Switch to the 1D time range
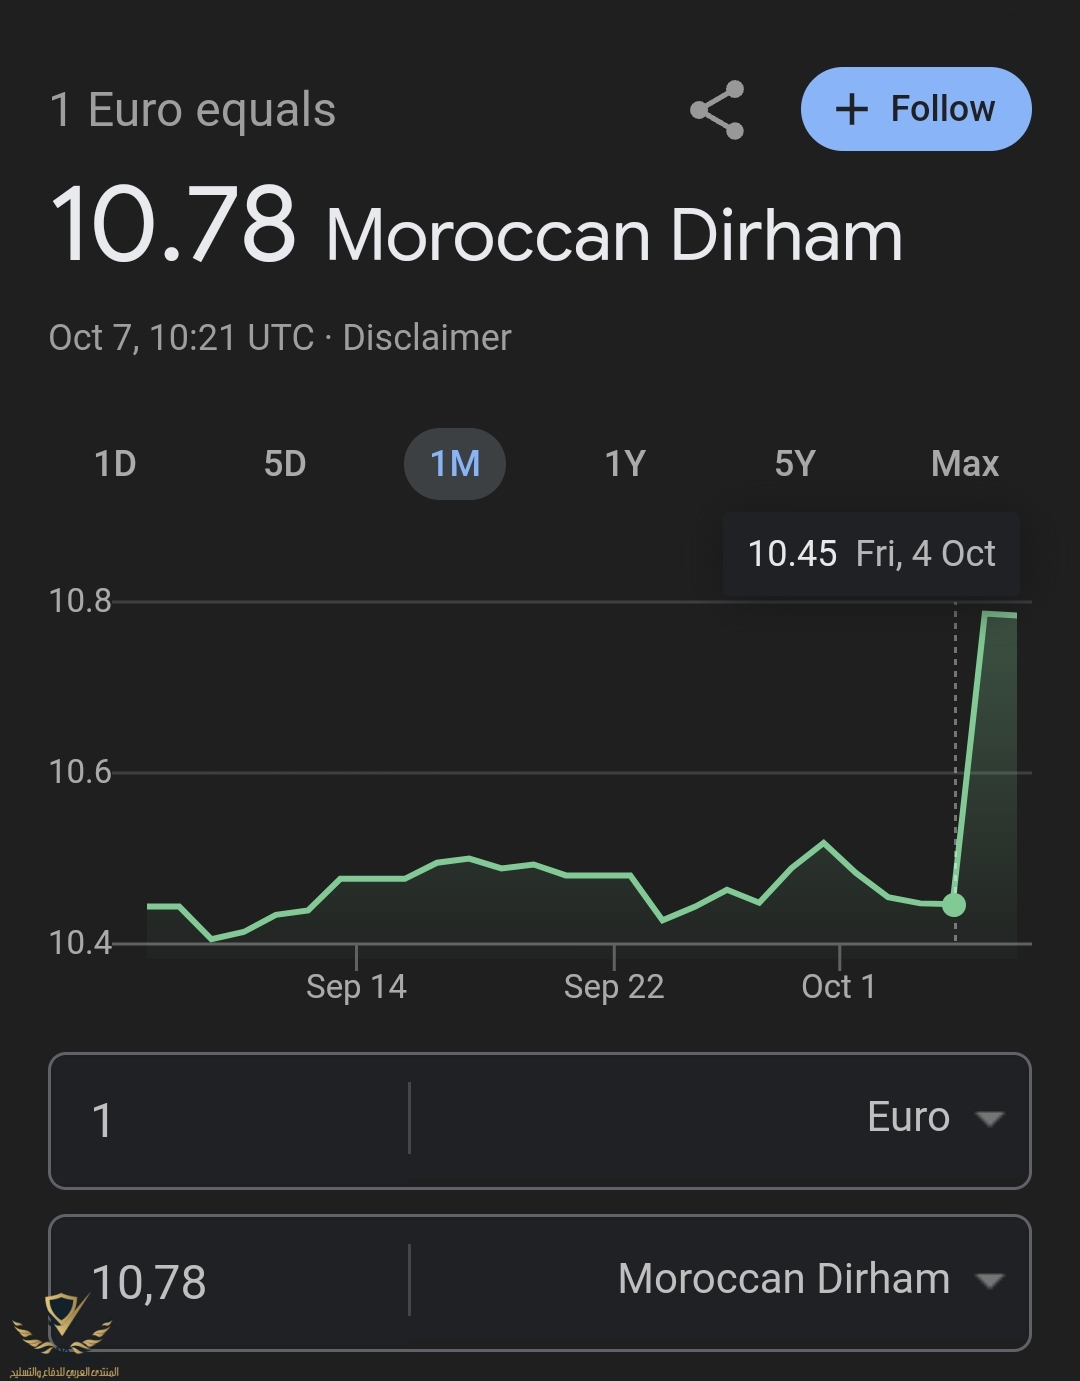This screenshot has height=1381, width=1080. click(115, 464)
